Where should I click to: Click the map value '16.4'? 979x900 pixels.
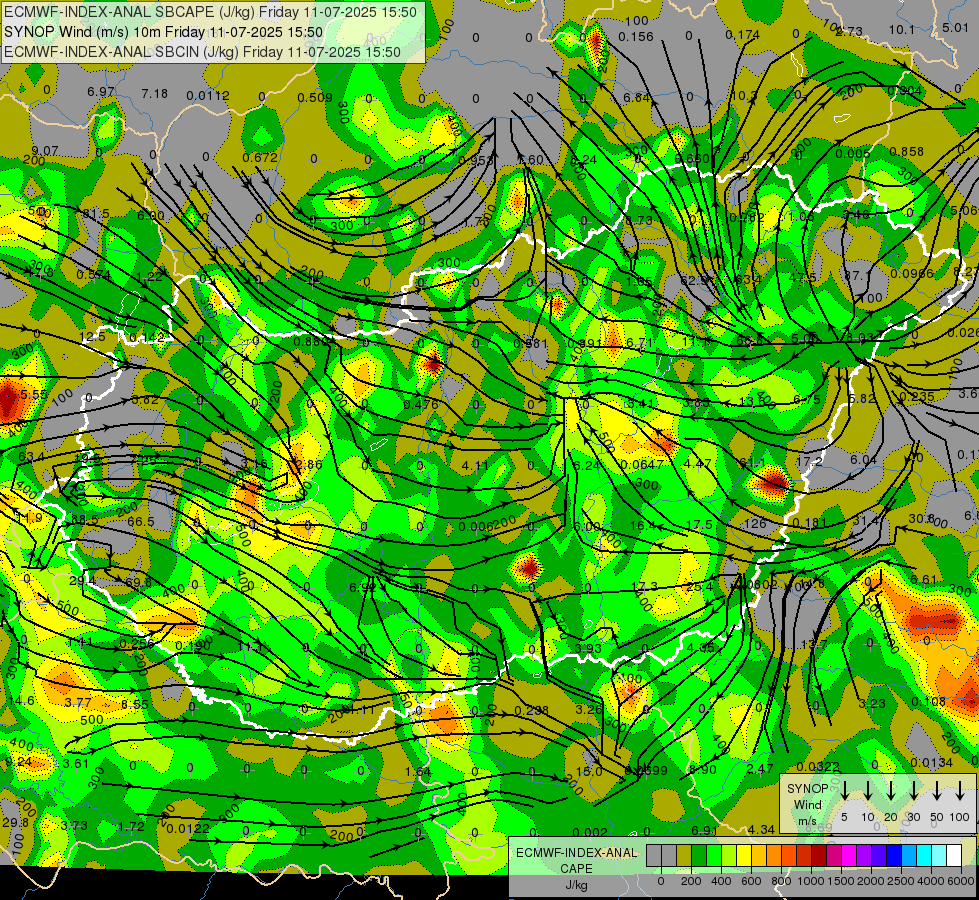pyautogui.click(x=643, y=526)
